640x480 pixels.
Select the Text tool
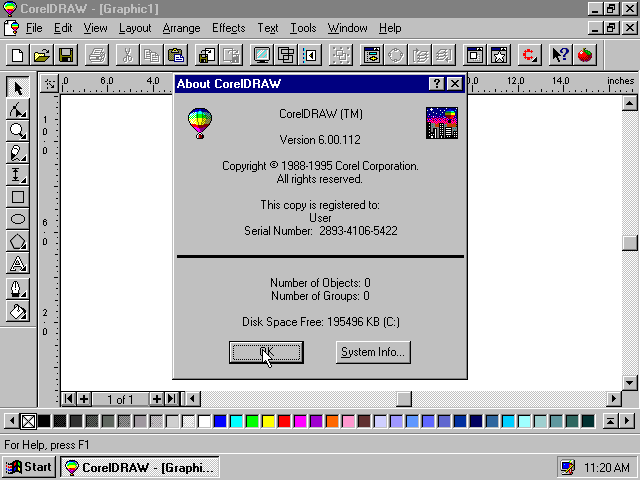[x=18, y=263]
